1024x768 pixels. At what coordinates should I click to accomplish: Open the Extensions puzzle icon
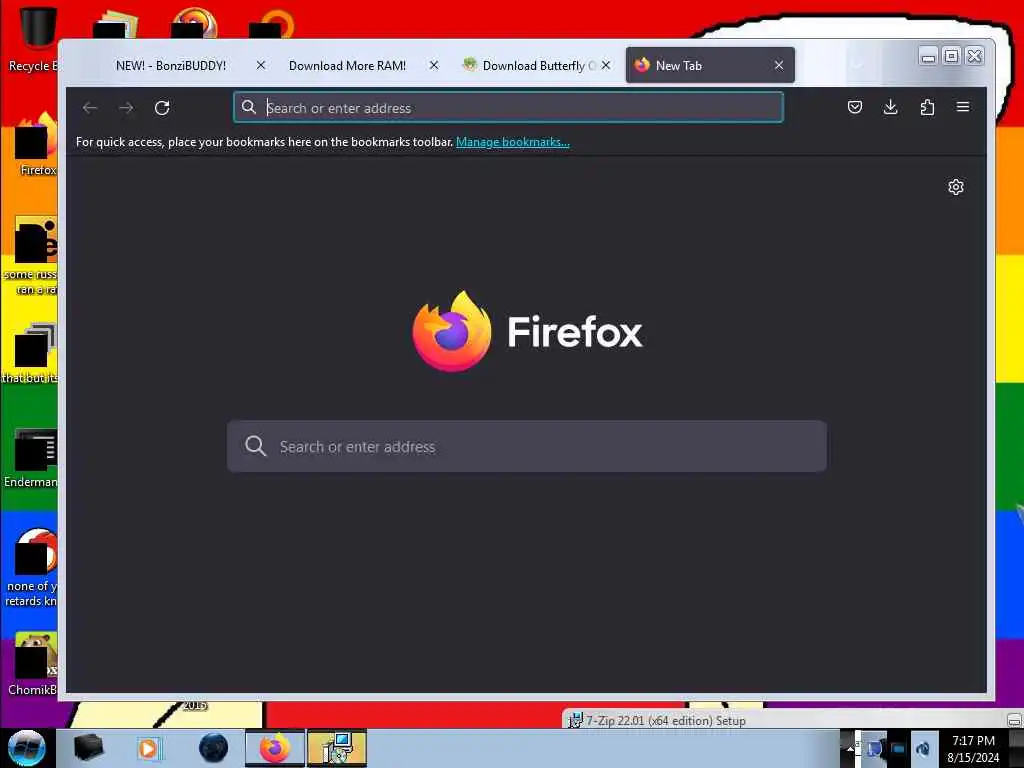tap(927, 107)
